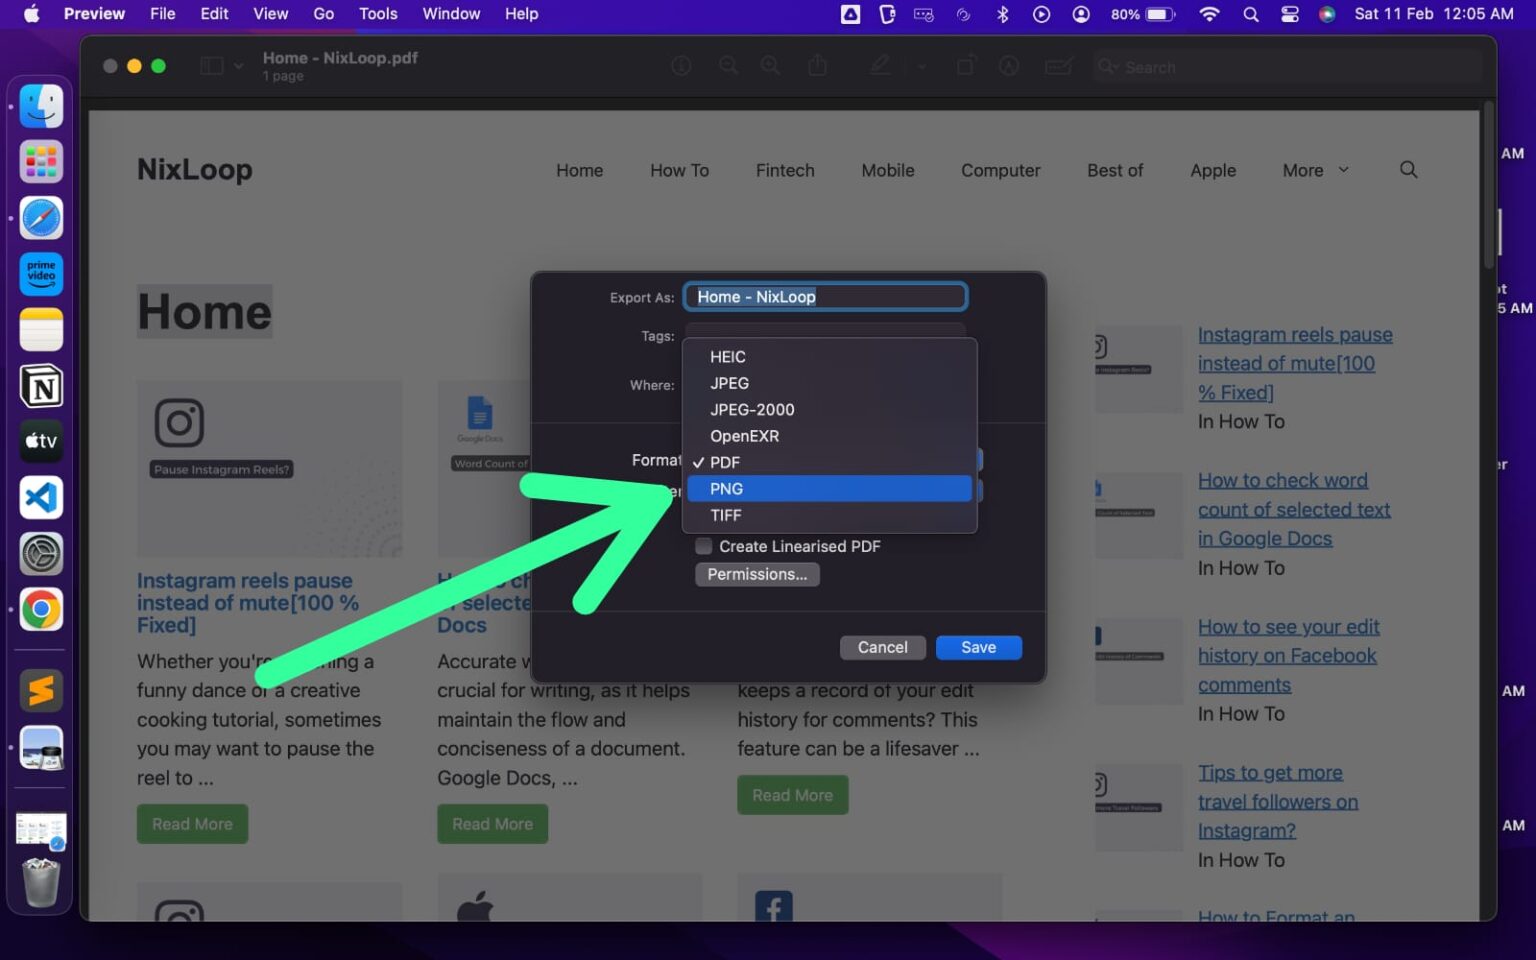Expand the More menu on NixLoop page
This screenshot has width=1536, height=960.
[1315, 170]
